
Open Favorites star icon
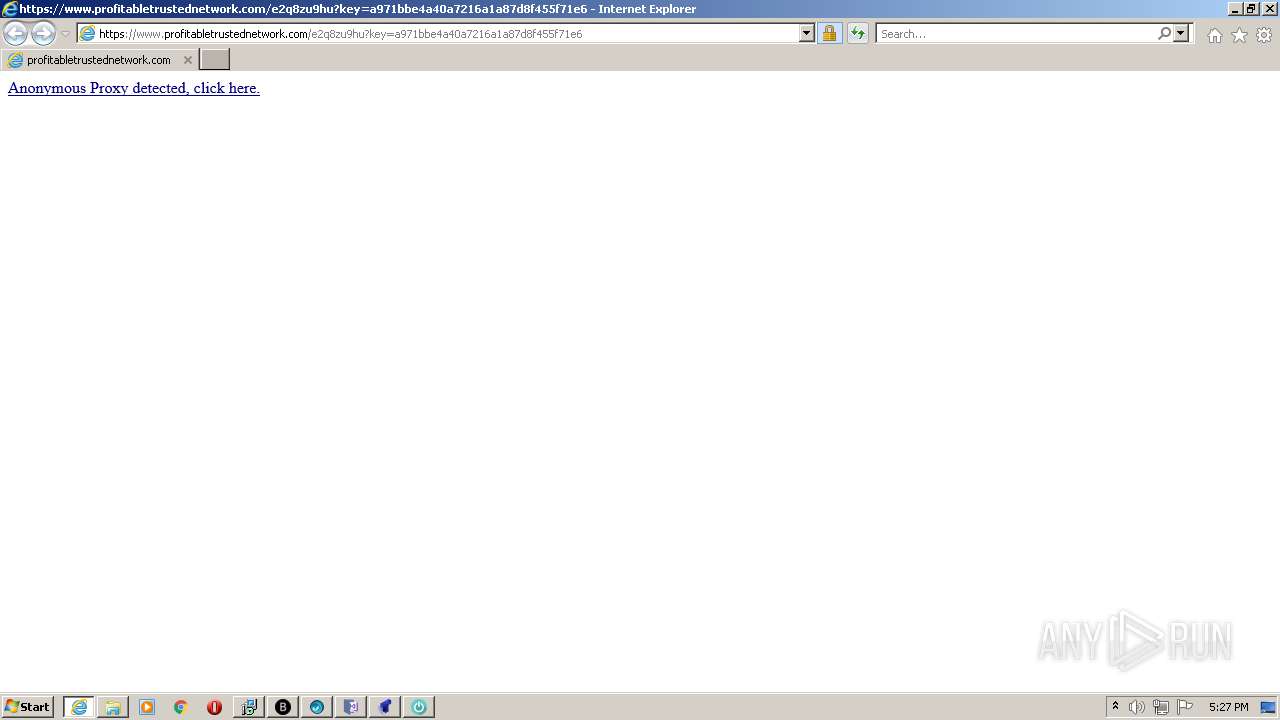tap(1239, 35)
